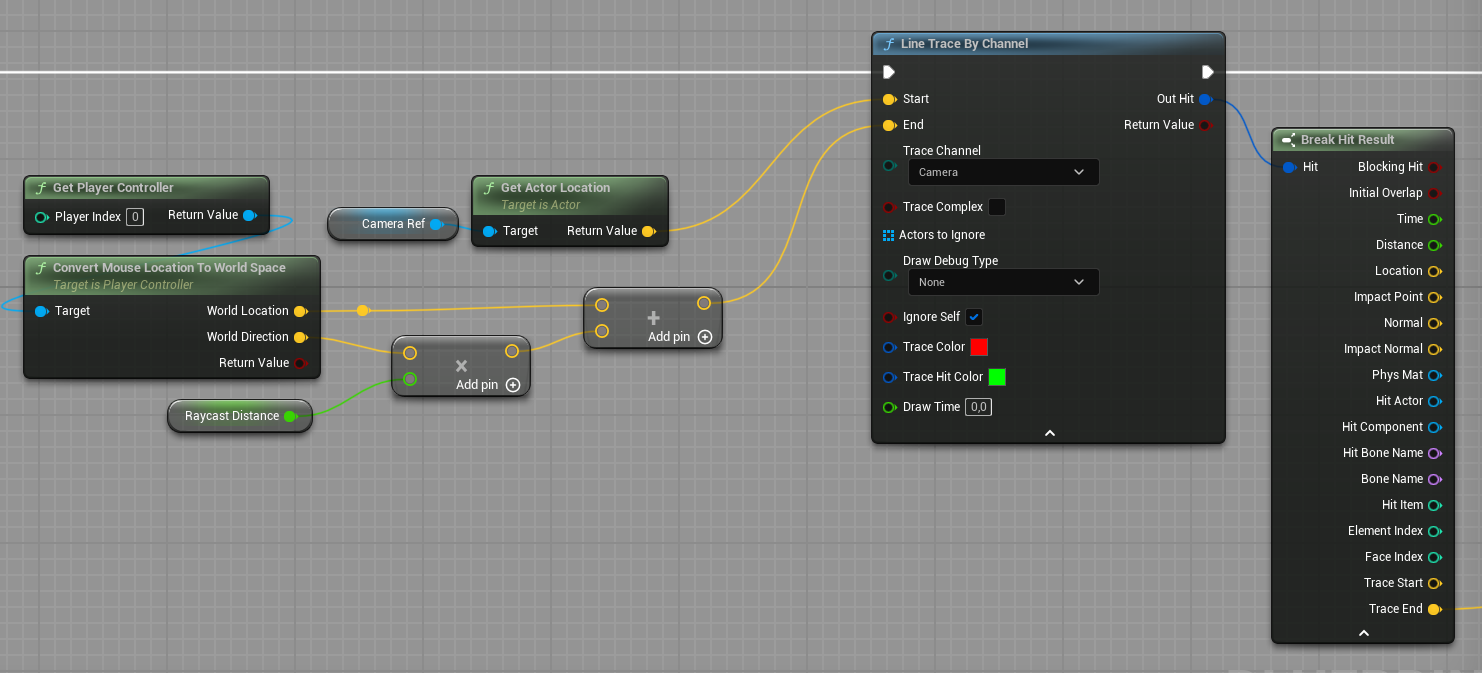
Task: Open the Trace Channel Camera dropdown
Action: [1002, 172]
